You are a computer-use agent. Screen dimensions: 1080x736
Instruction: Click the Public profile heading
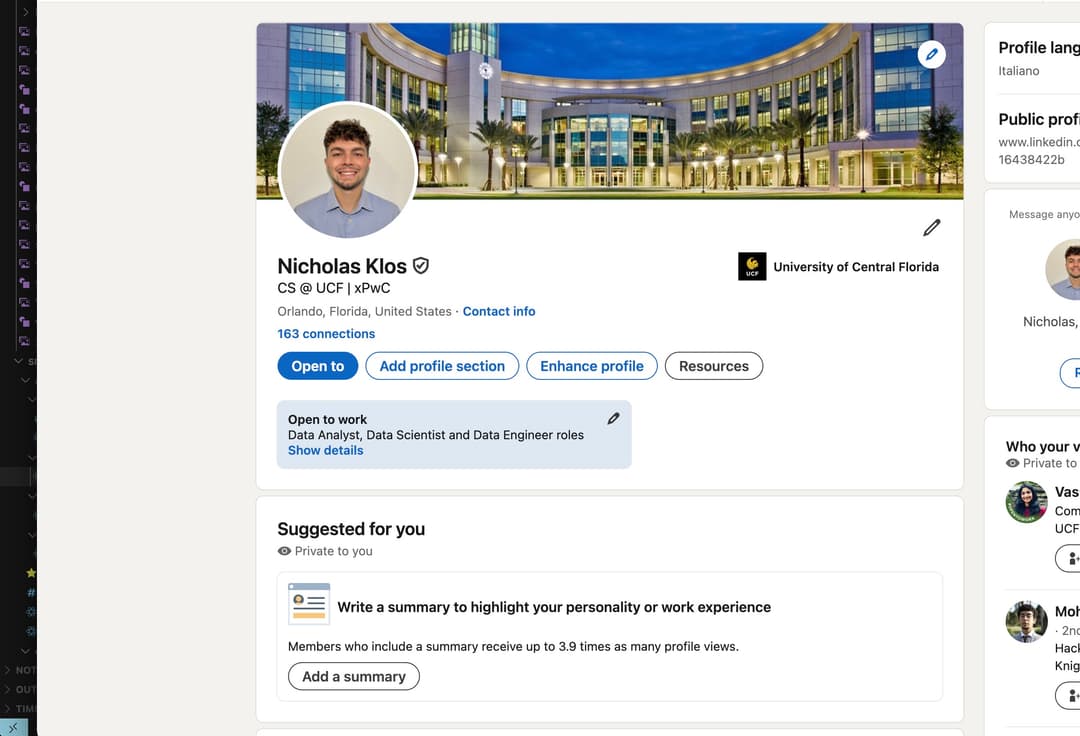click(x=1039, y=119)
